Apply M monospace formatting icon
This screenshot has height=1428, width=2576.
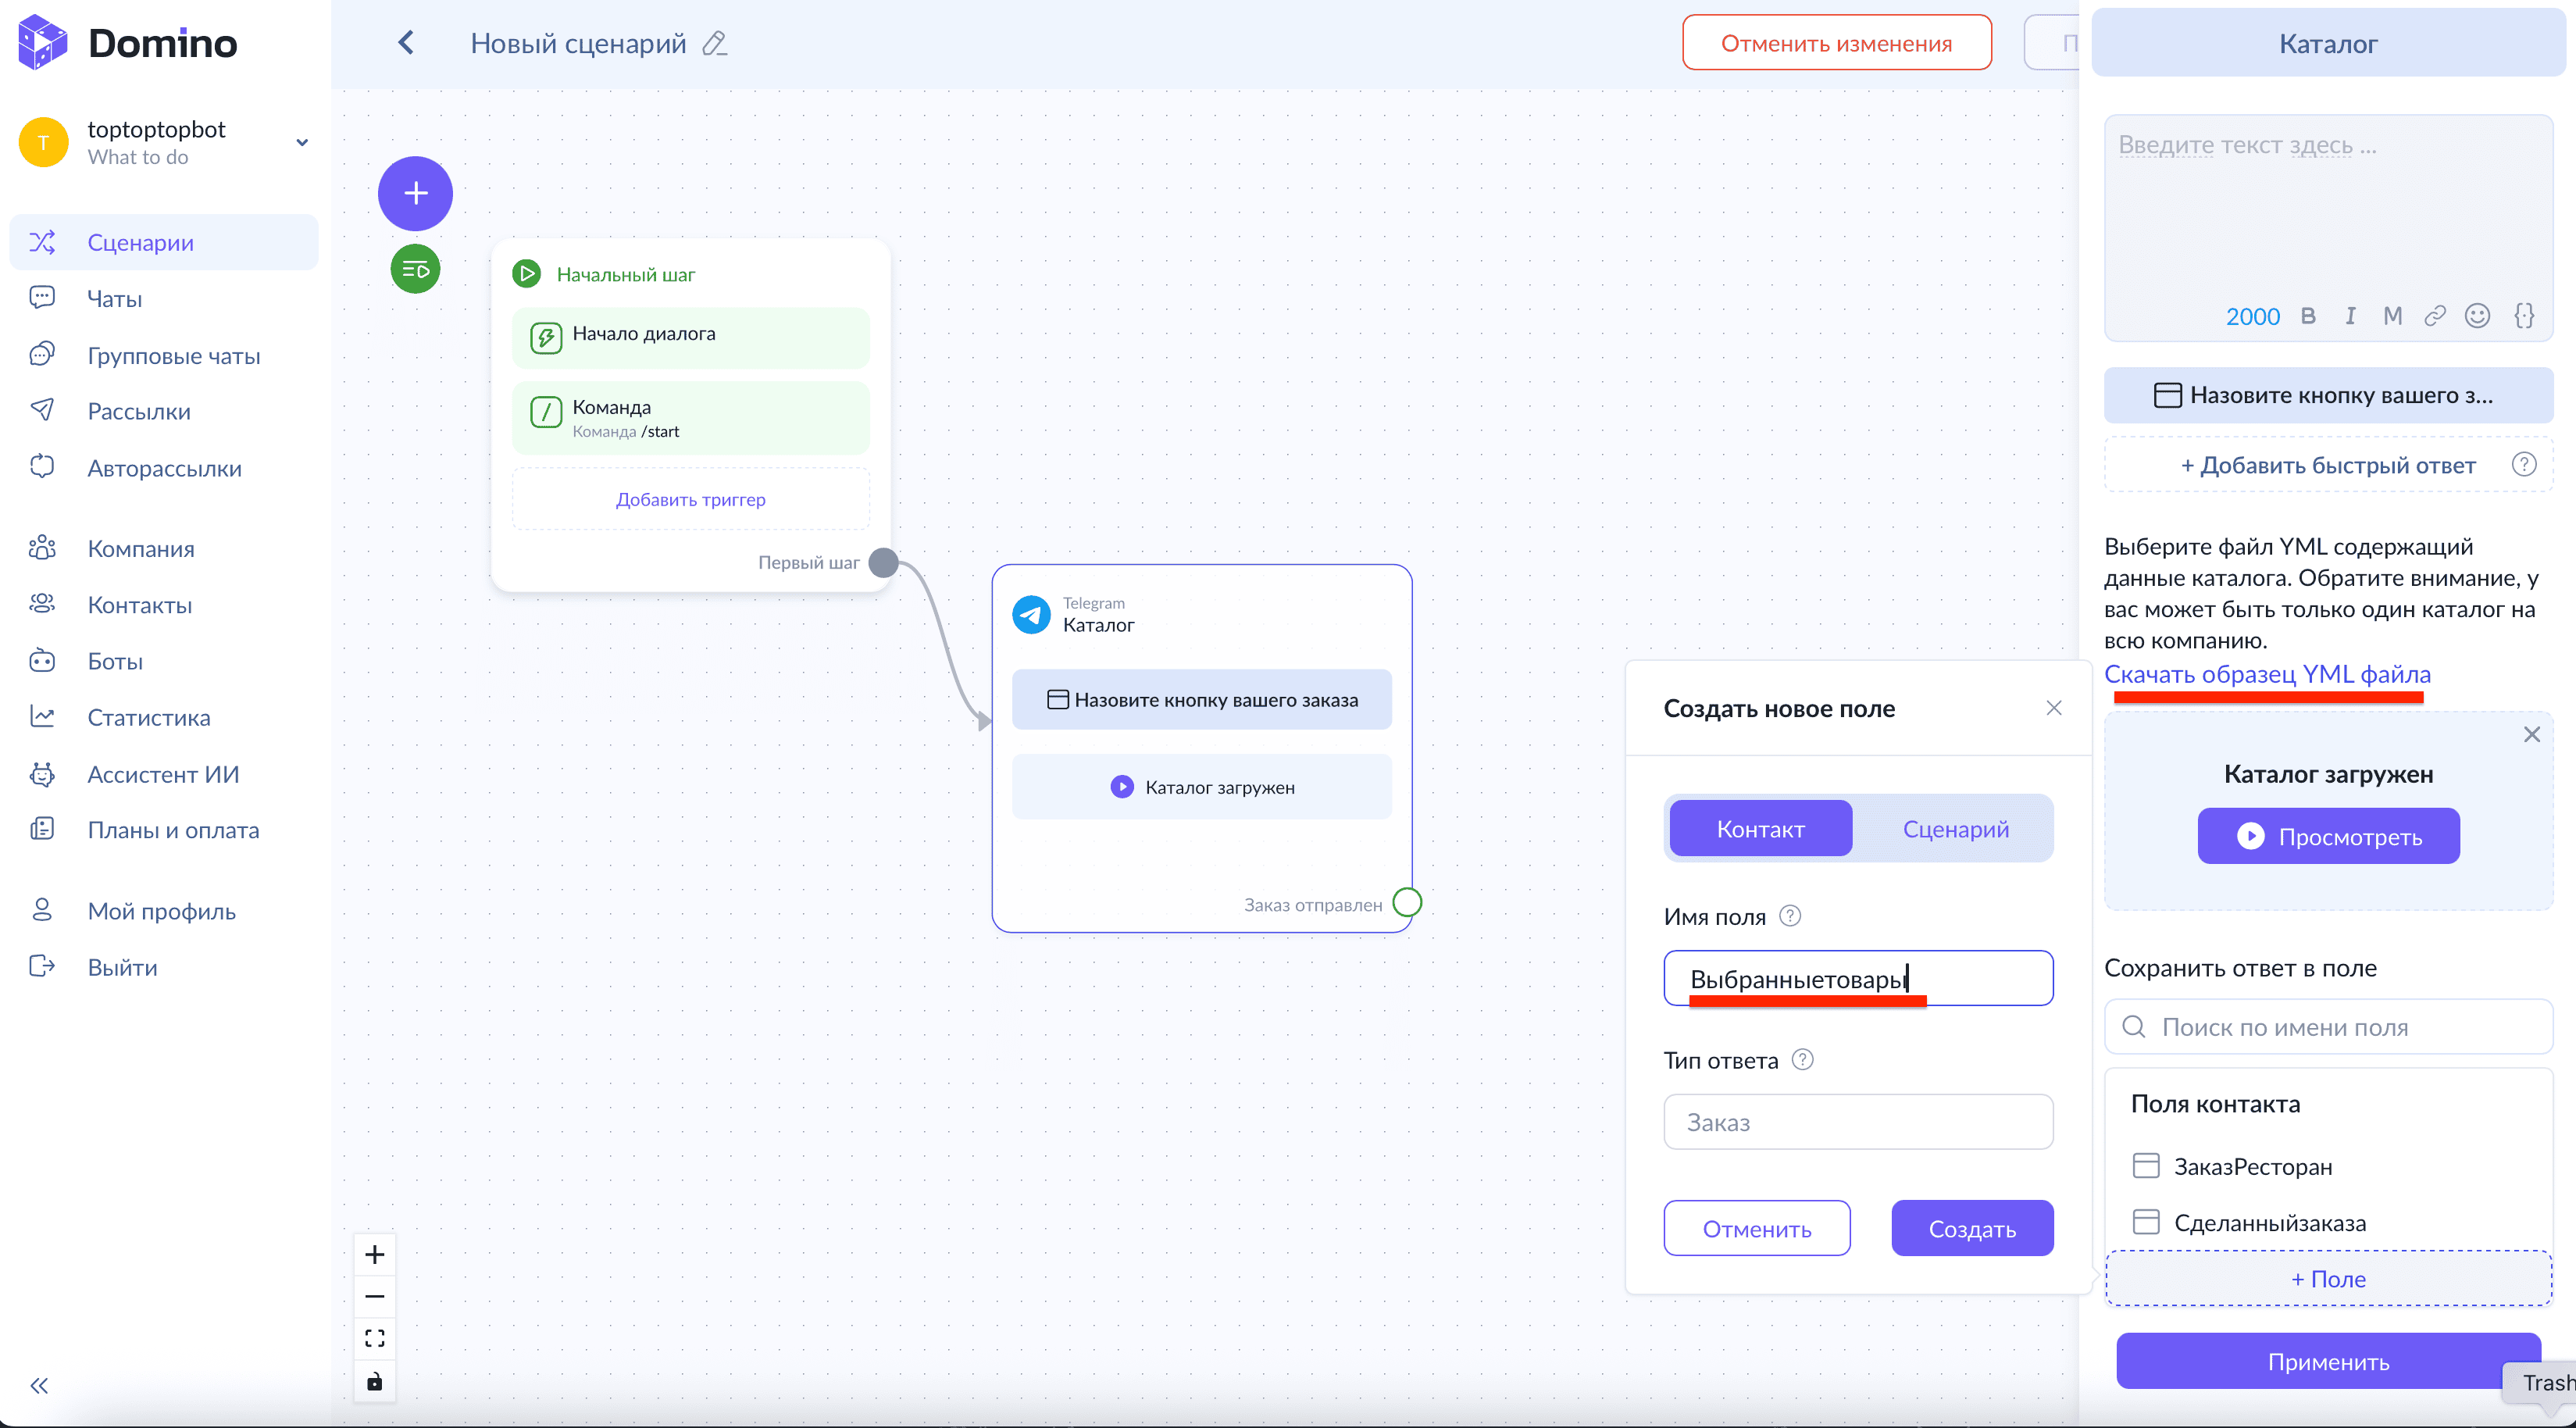(x=2392, y=316)
